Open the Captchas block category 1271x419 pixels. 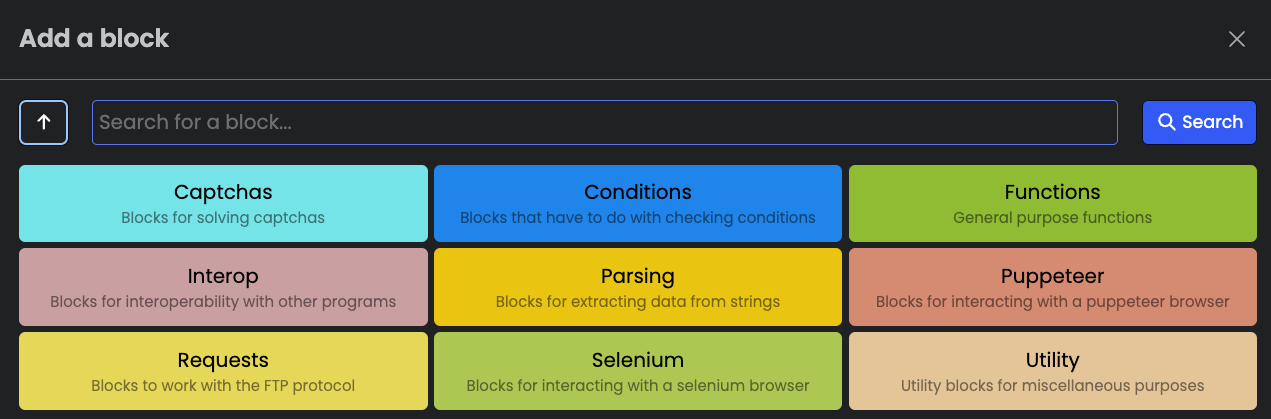223,203
